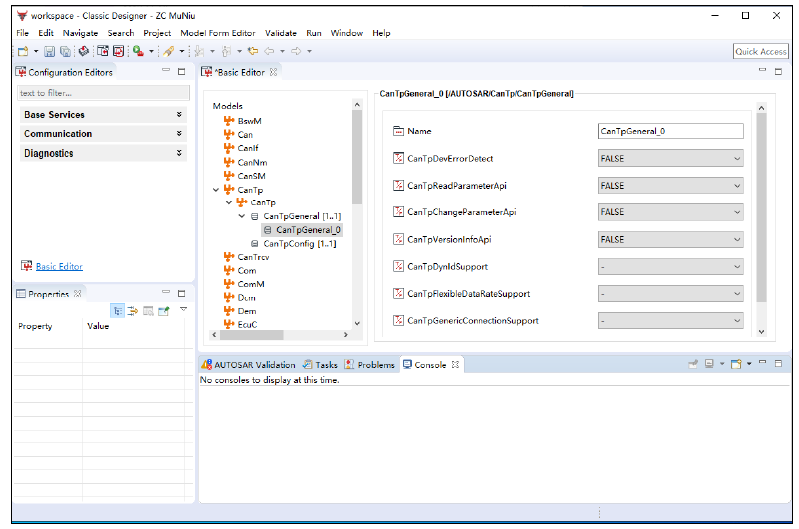Open CanTpDevErrorDetect dropdown
The width and height of the screenshot is (799, 529).
point(737,158)
